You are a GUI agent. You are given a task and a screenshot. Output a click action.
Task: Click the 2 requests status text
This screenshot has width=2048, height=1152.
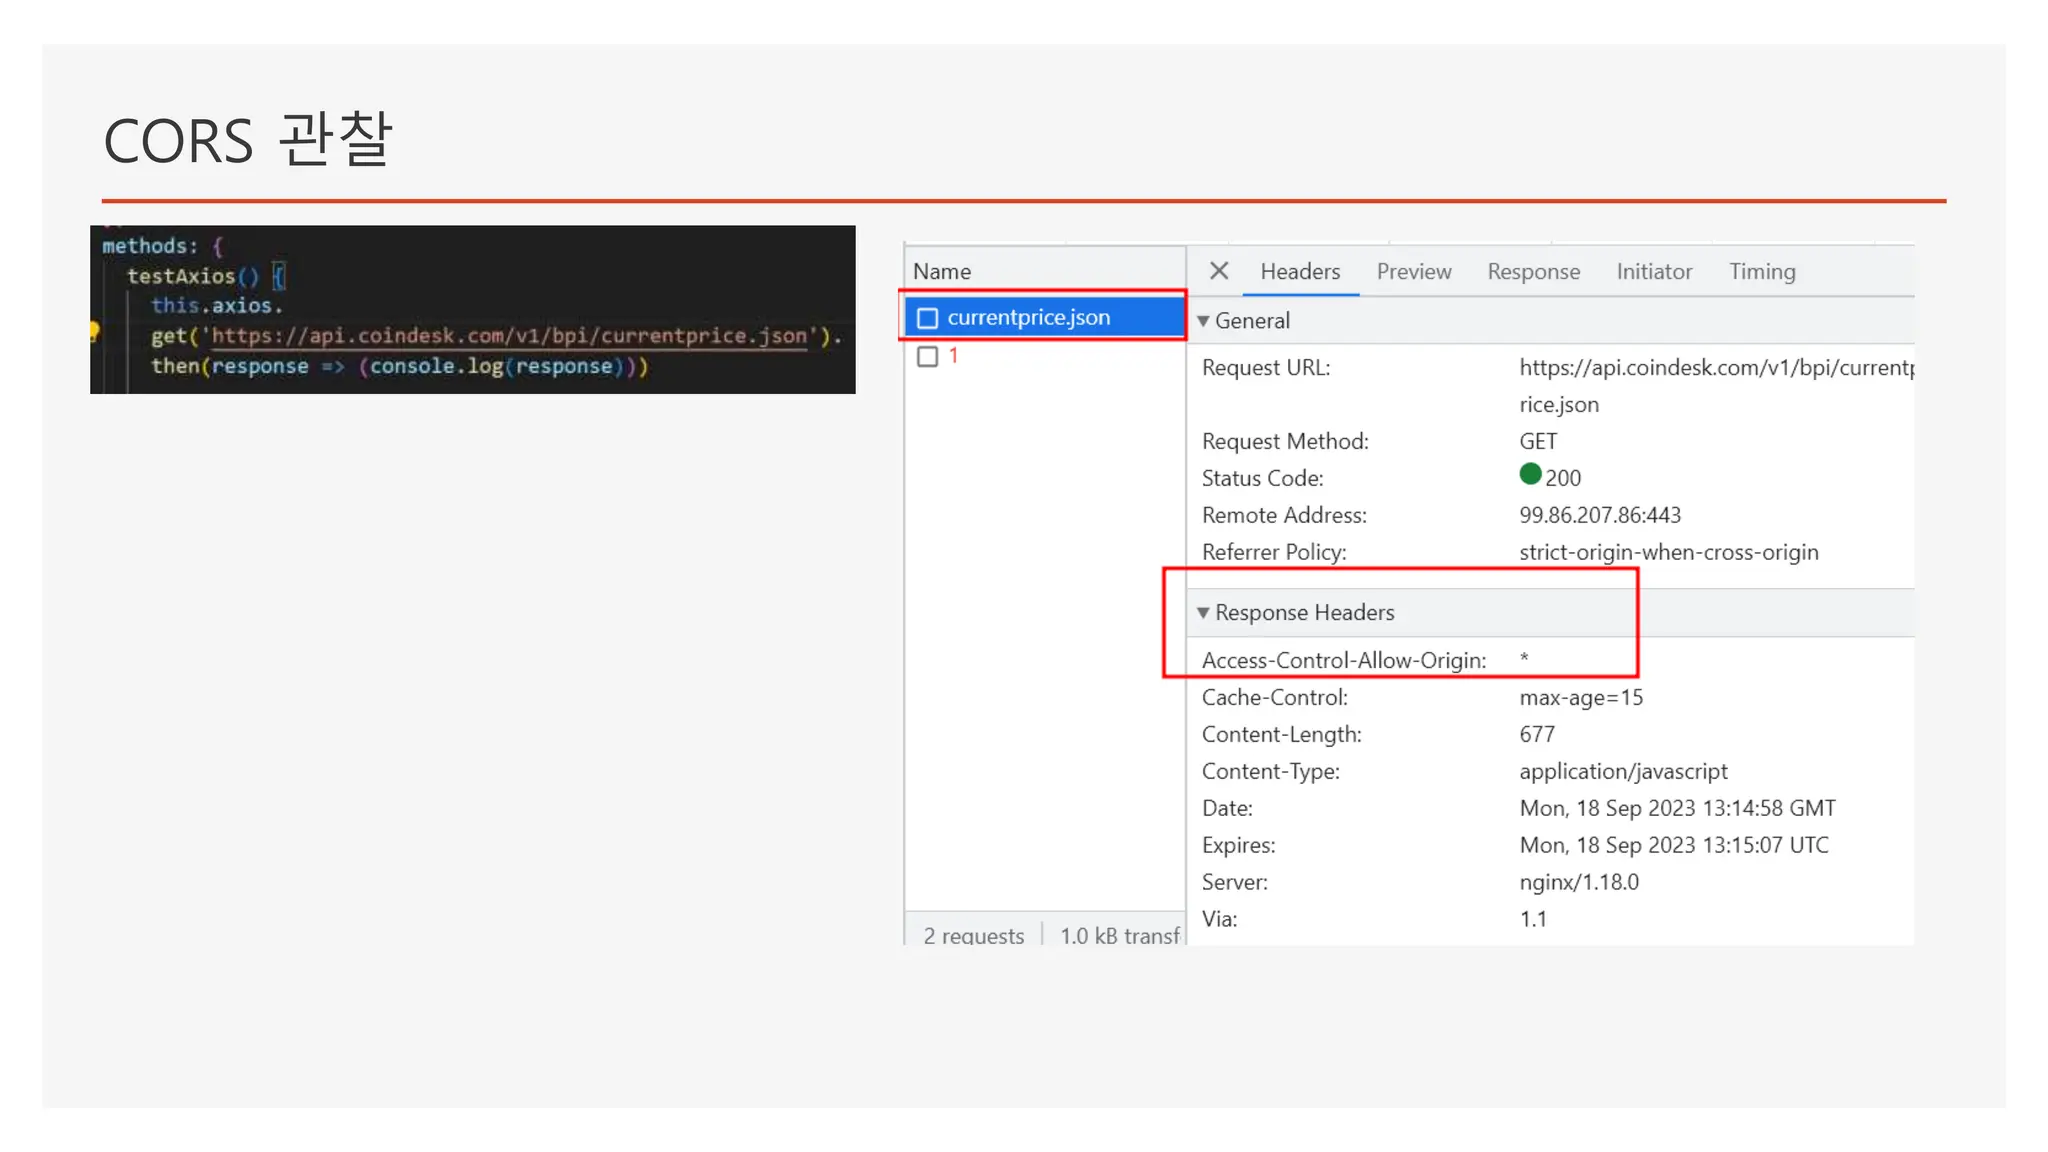point(973,936)
